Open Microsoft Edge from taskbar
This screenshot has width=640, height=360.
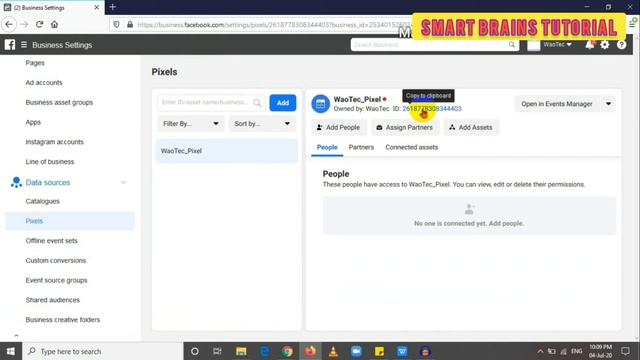coord(264,351)
